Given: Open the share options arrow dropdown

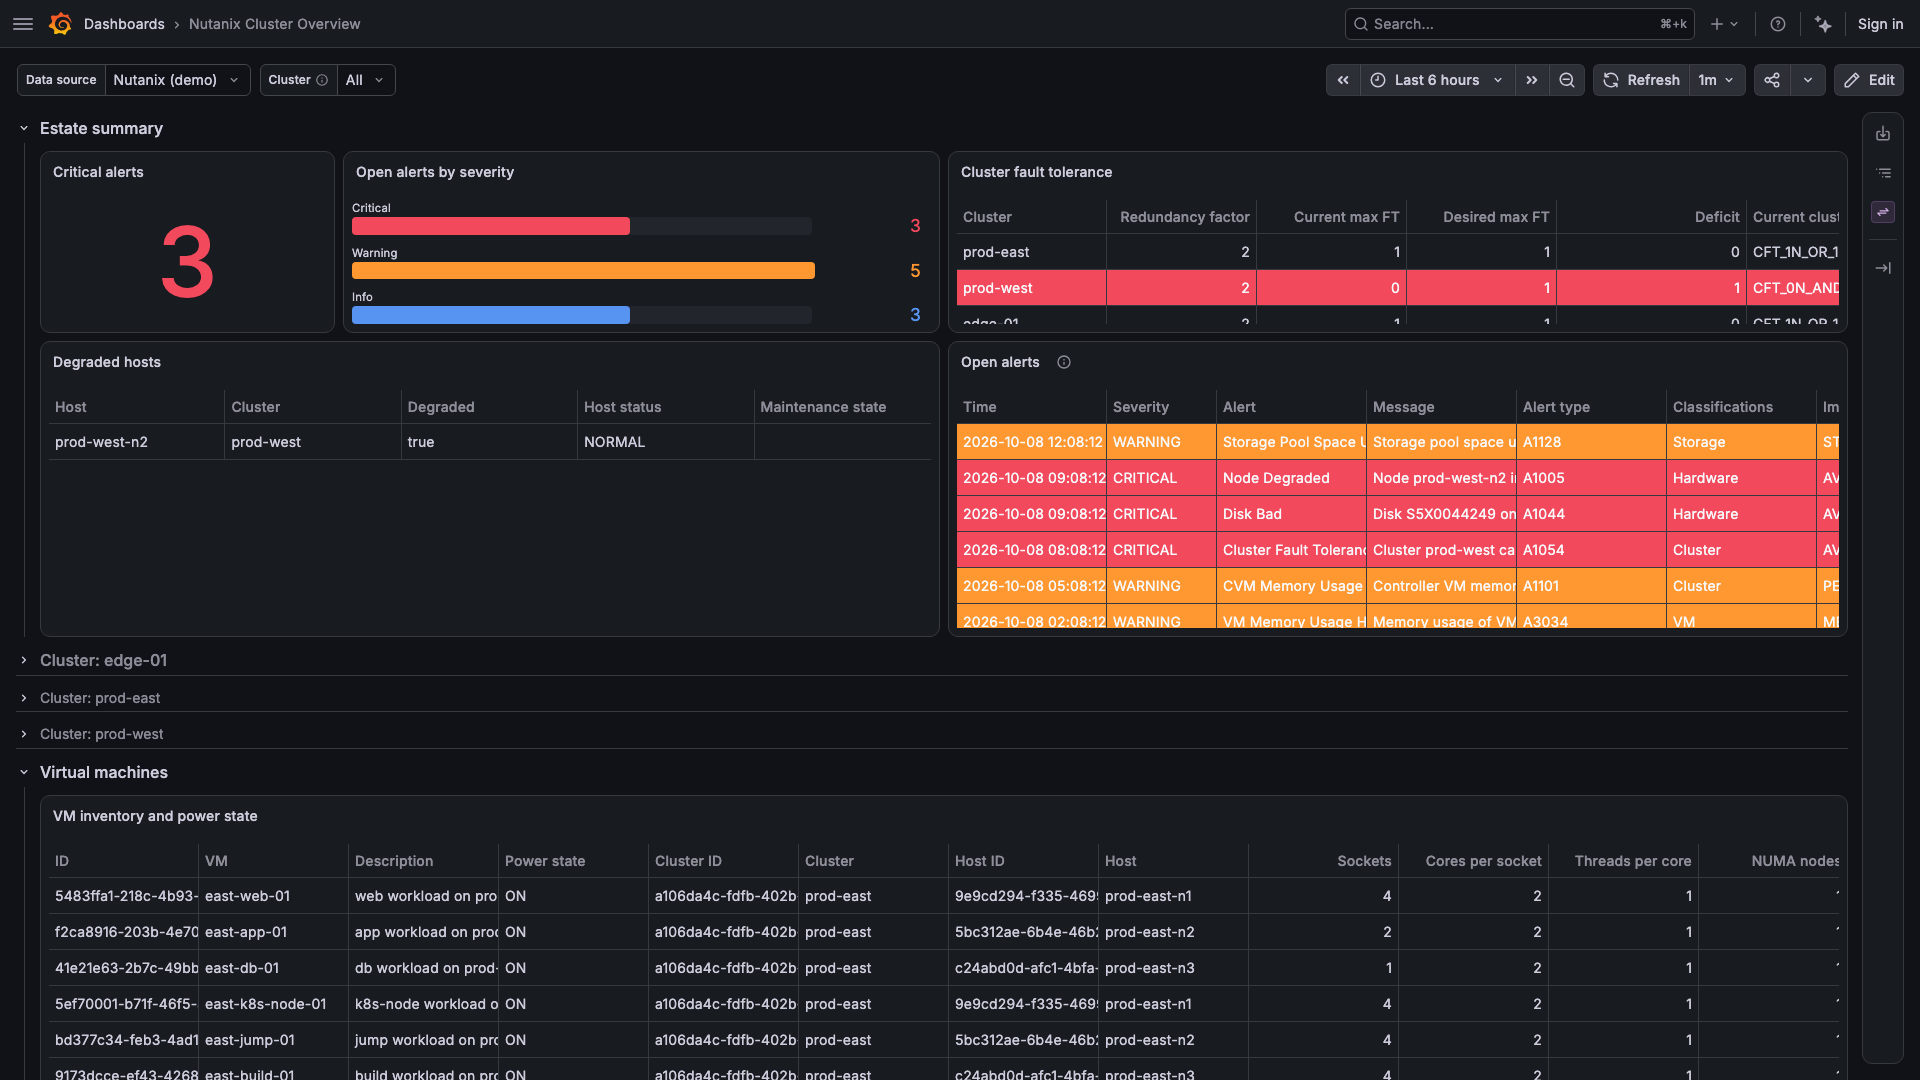Looking at the screenshot, I should pyautogui.click(x=1808, y=80).
